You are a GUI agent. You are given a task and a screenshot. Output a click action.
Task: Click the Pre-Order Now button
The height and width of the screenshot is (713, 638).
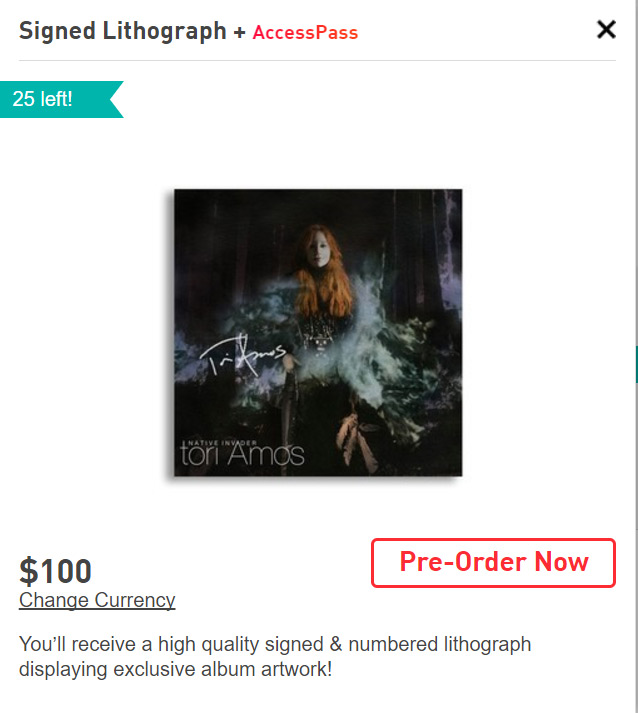[493, 562]
